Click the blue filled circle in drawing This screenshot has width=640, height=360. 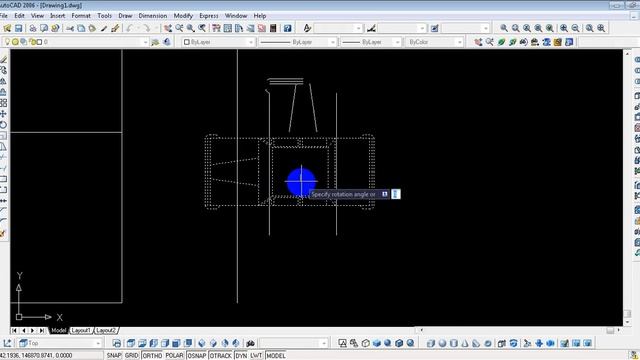point(301,182)
